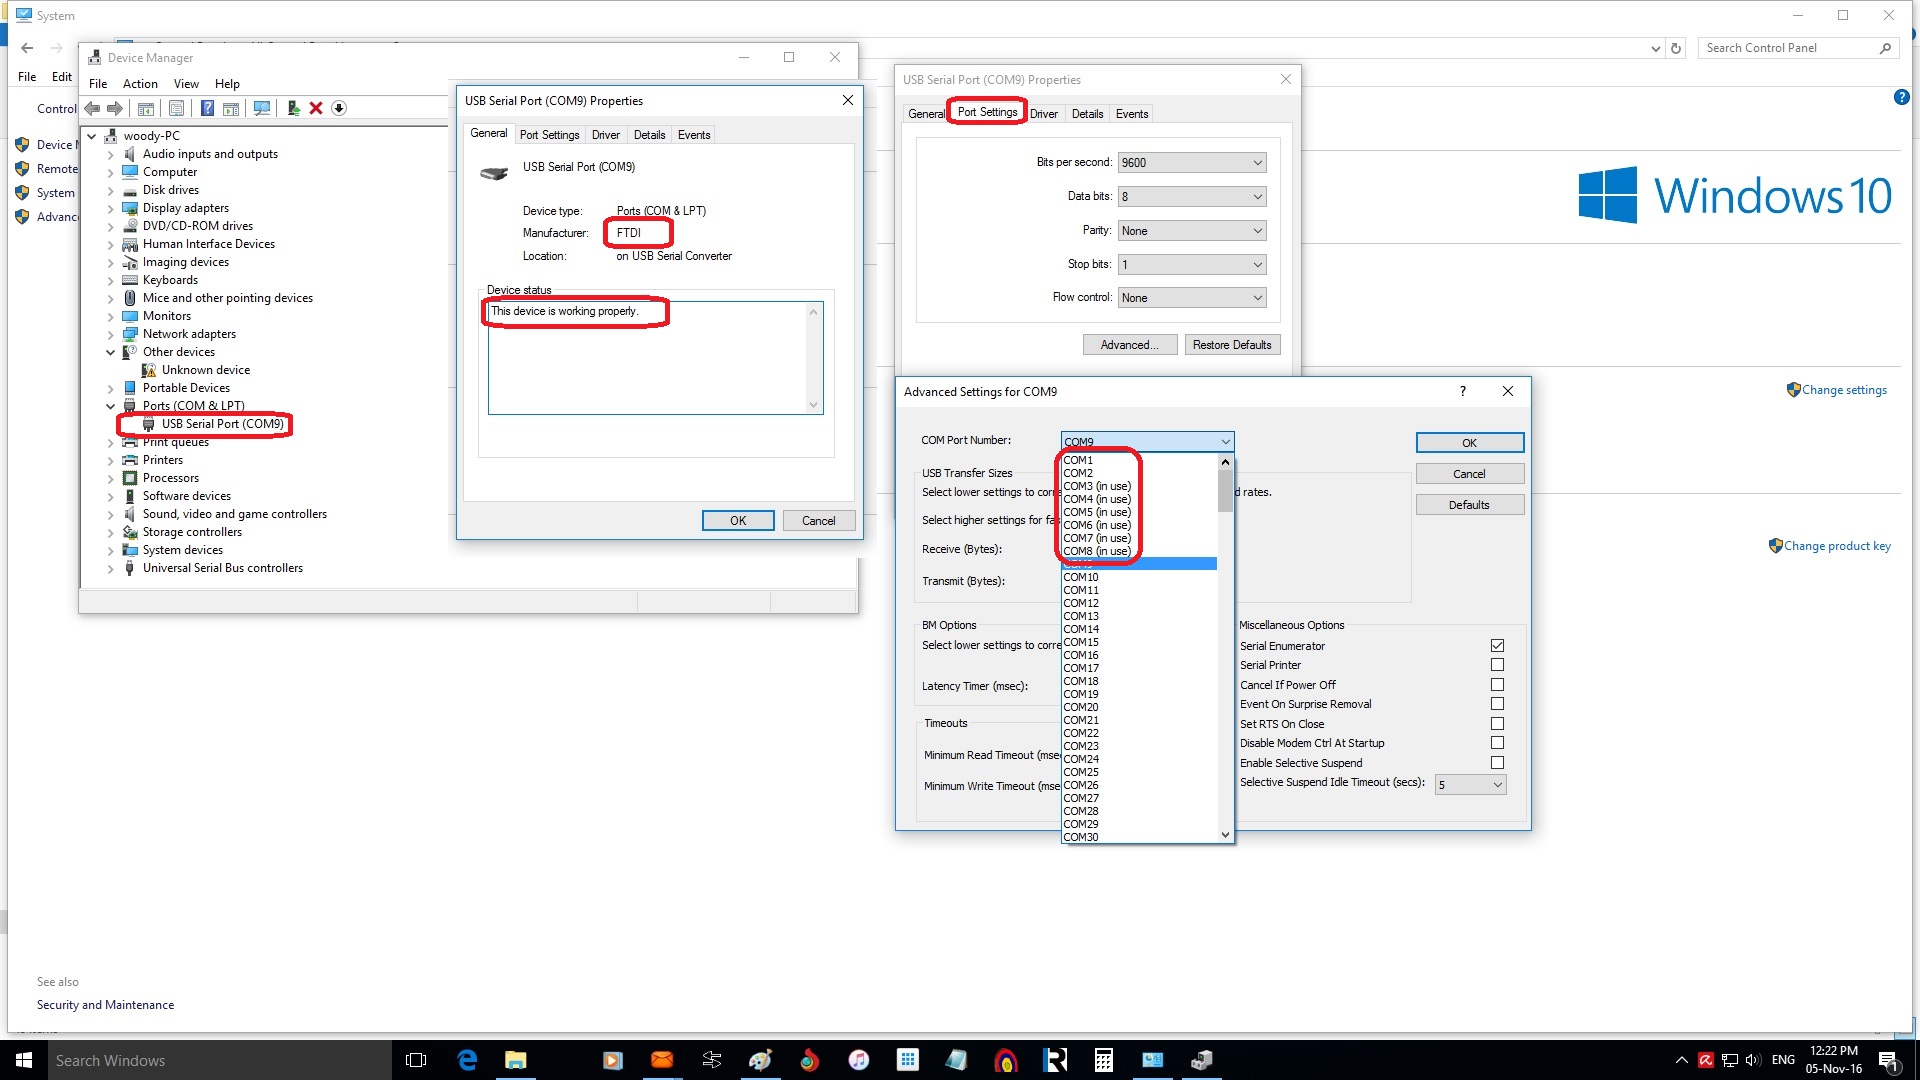Screen dimensions: 1920x1080
Task: Click the blue Help question mark toolbar icon
Action: [x=207, y=108]
